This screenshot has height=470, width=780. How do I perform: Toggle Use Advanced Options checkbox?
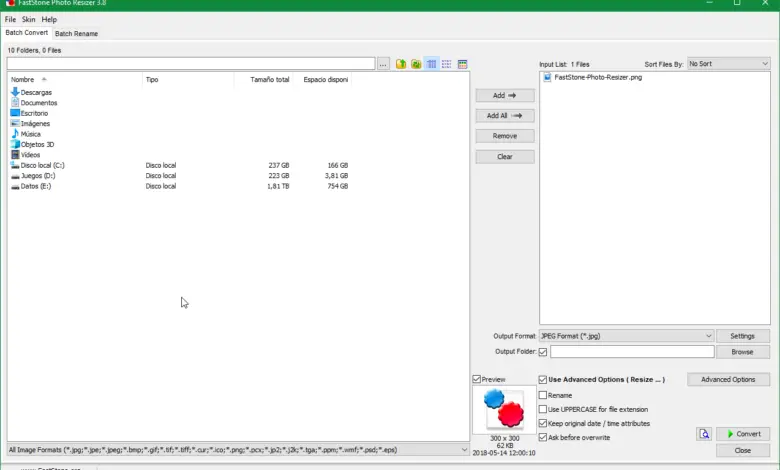pos(543,379)
